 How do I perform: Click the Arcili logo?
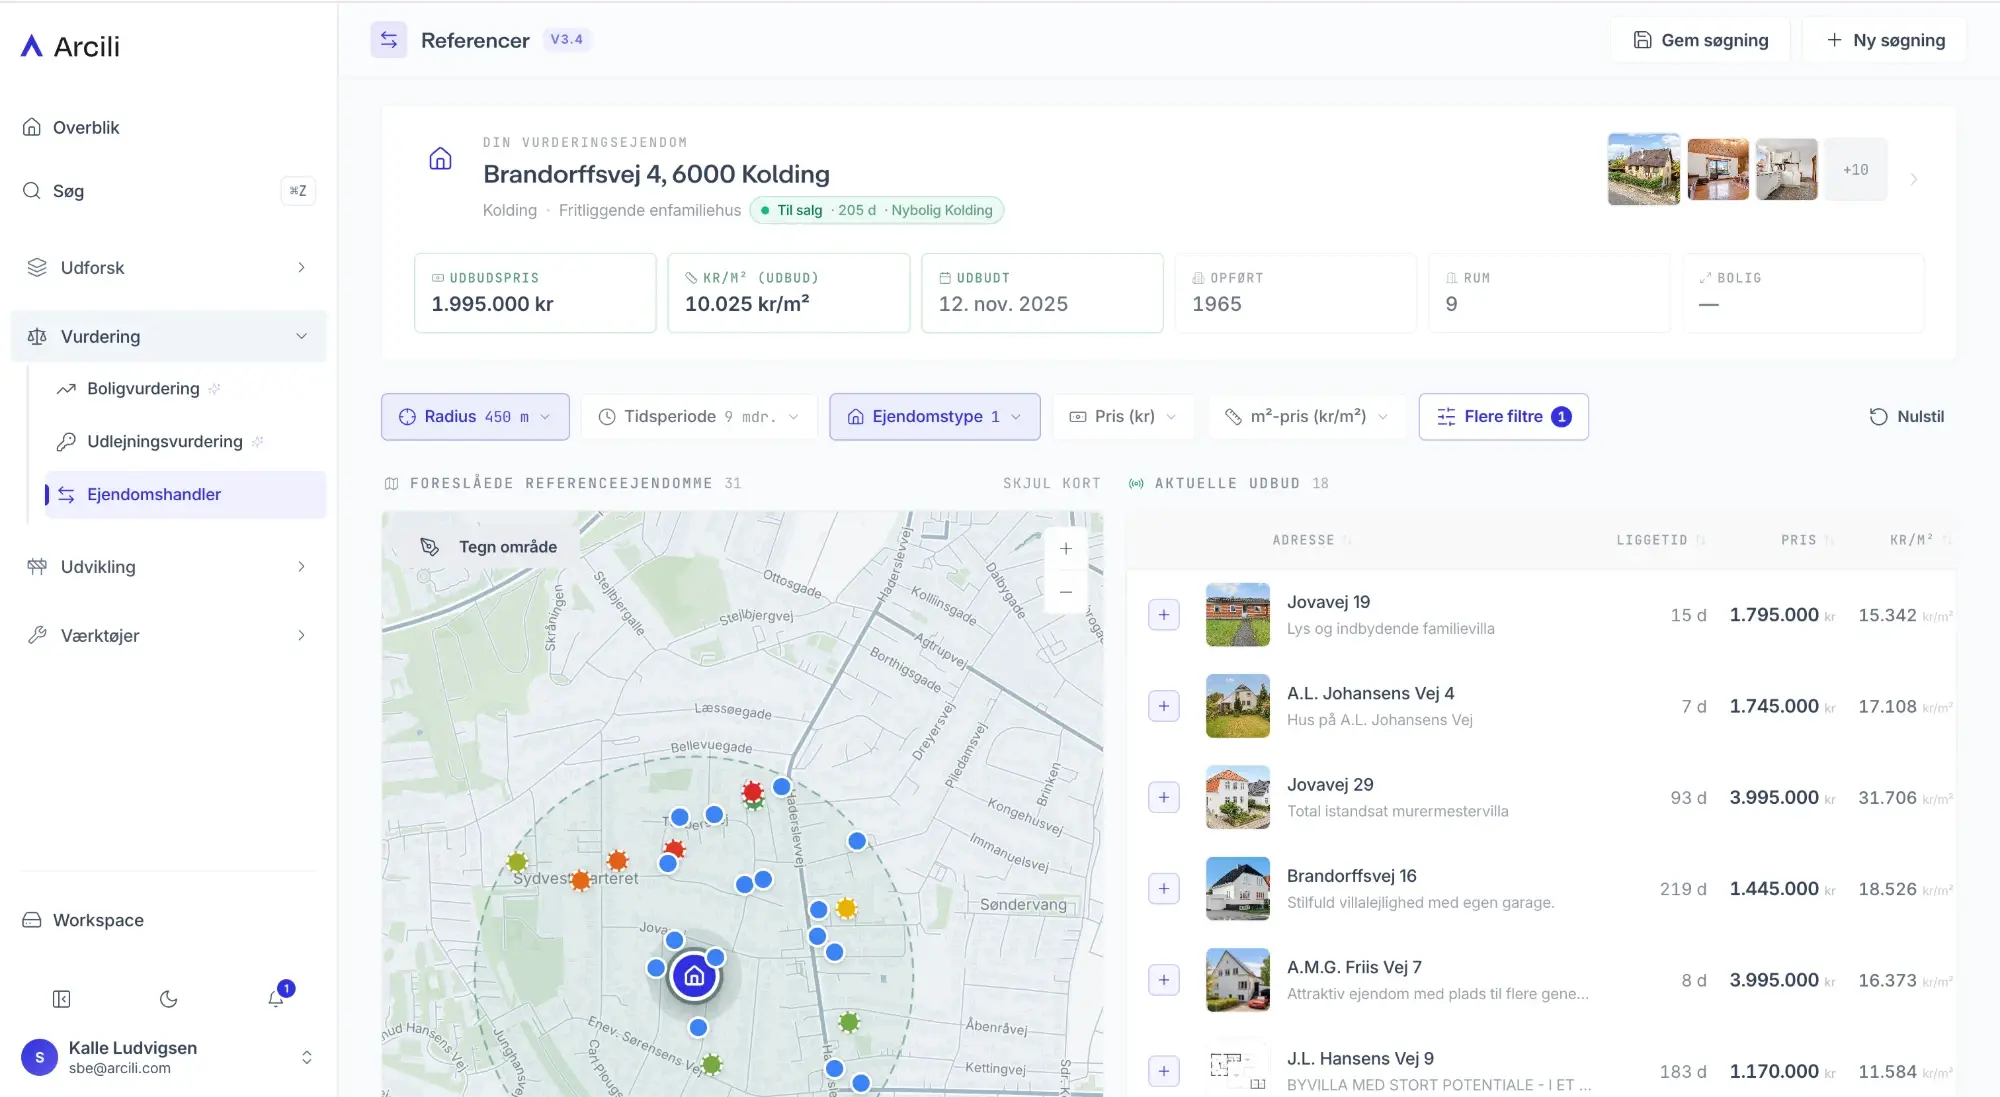pos(71,46)
